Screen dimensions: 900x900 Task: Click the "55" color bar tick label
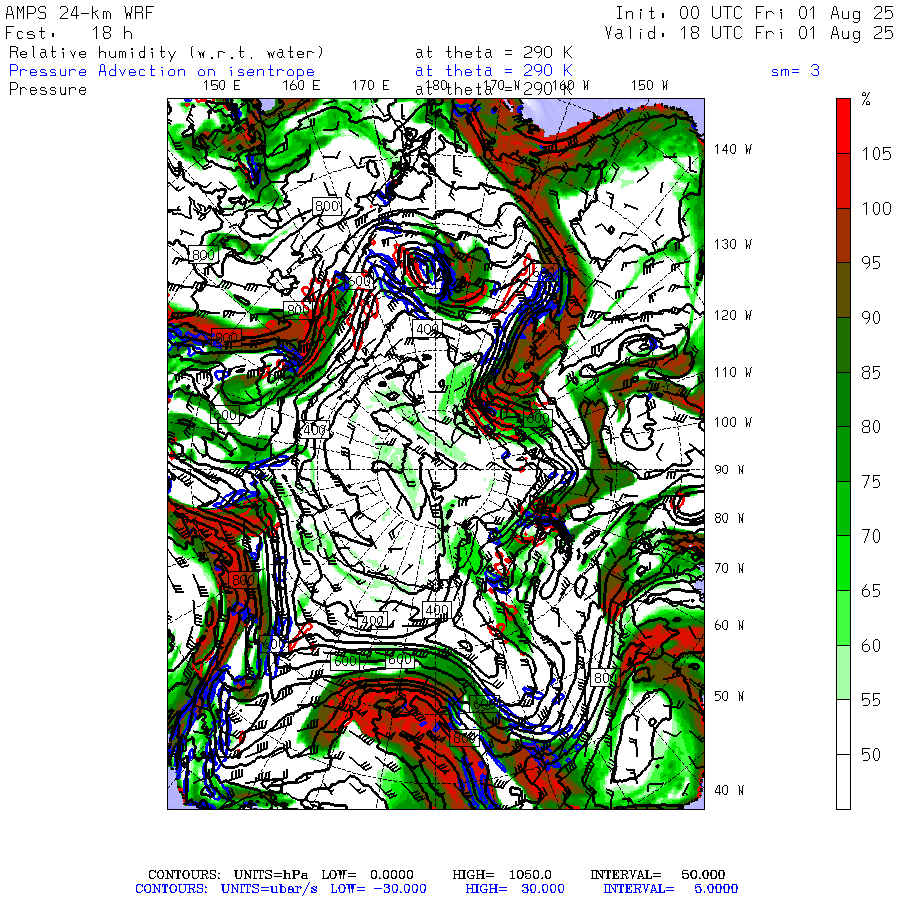pyautogui.click(x=871, y=700)
